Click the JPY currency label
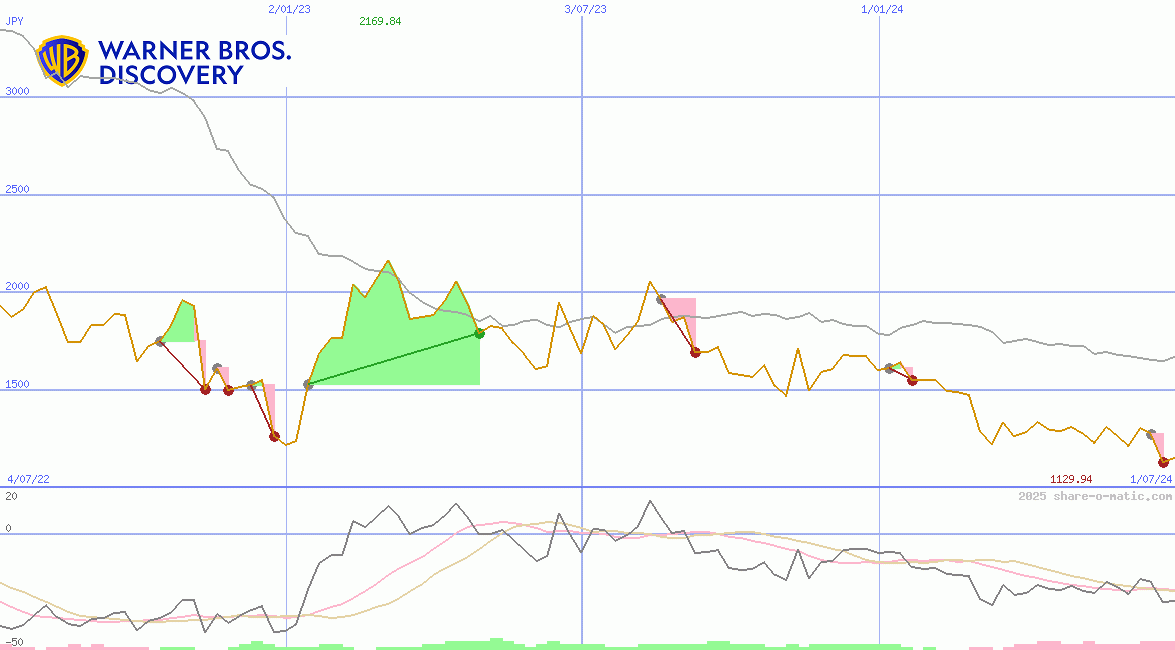Viewport: 1175px width, 650px height. 15,21
